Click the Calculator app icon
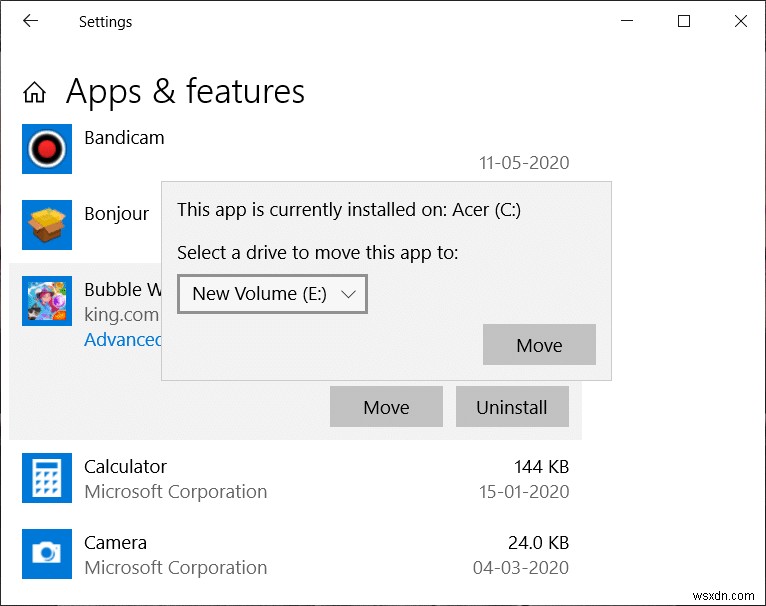The width and height of the screenshot is (766, 606). [47, 478]
